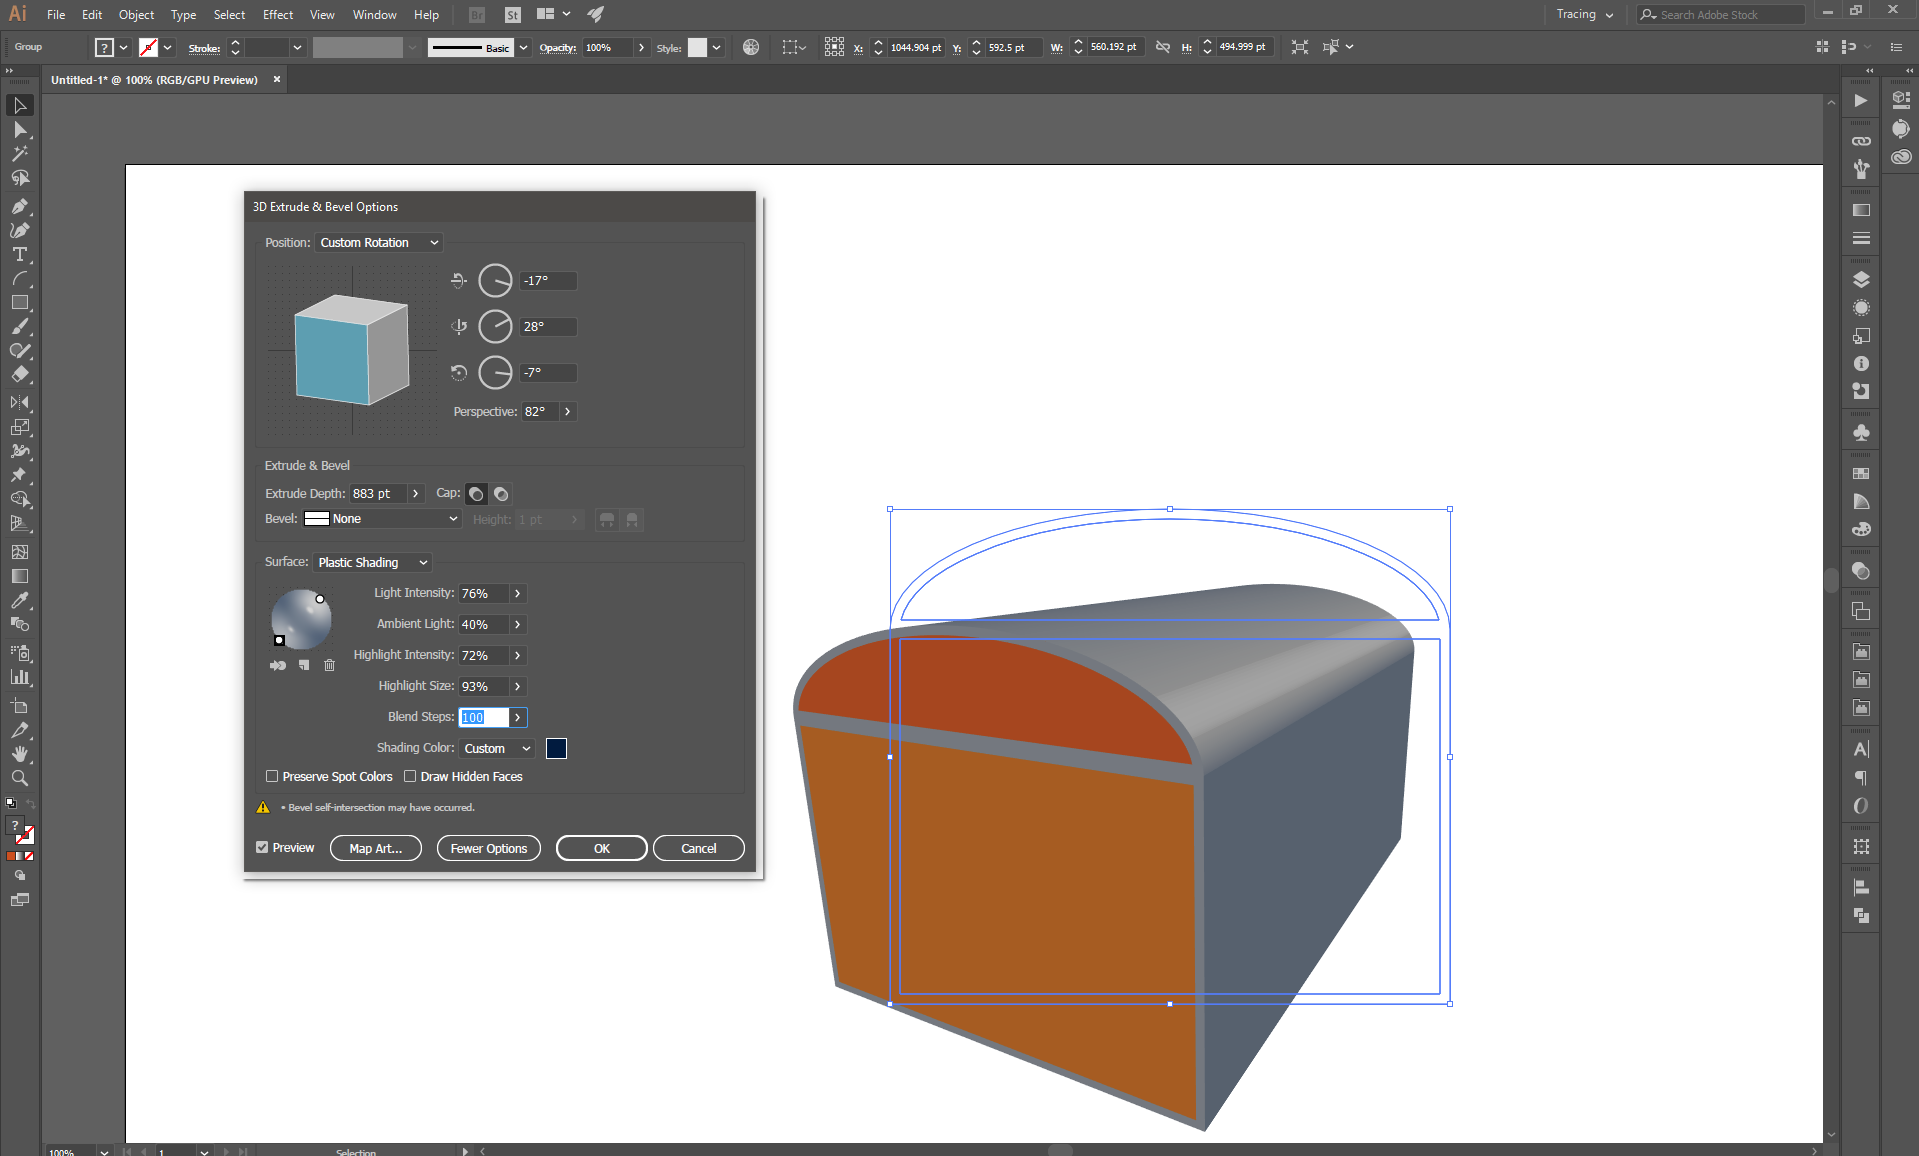Select the Direct Selection tool
This screenshot has width=1919, height=1156.
(19, 130)
